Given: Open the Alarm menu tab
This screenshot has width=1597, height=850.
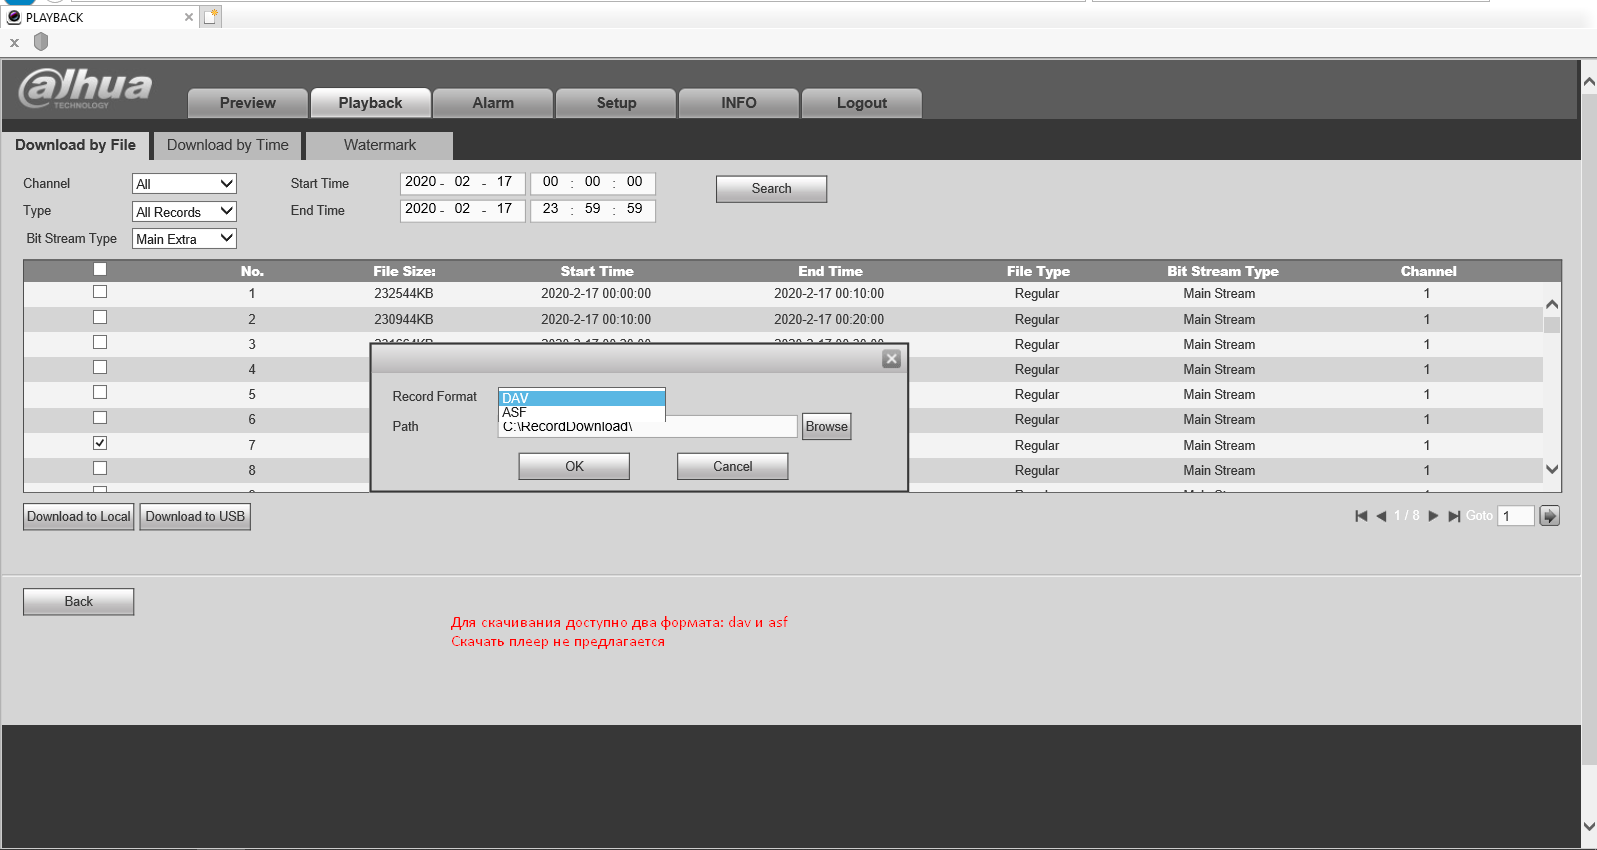Looking at the screenshot, I should tap(493, 103).
